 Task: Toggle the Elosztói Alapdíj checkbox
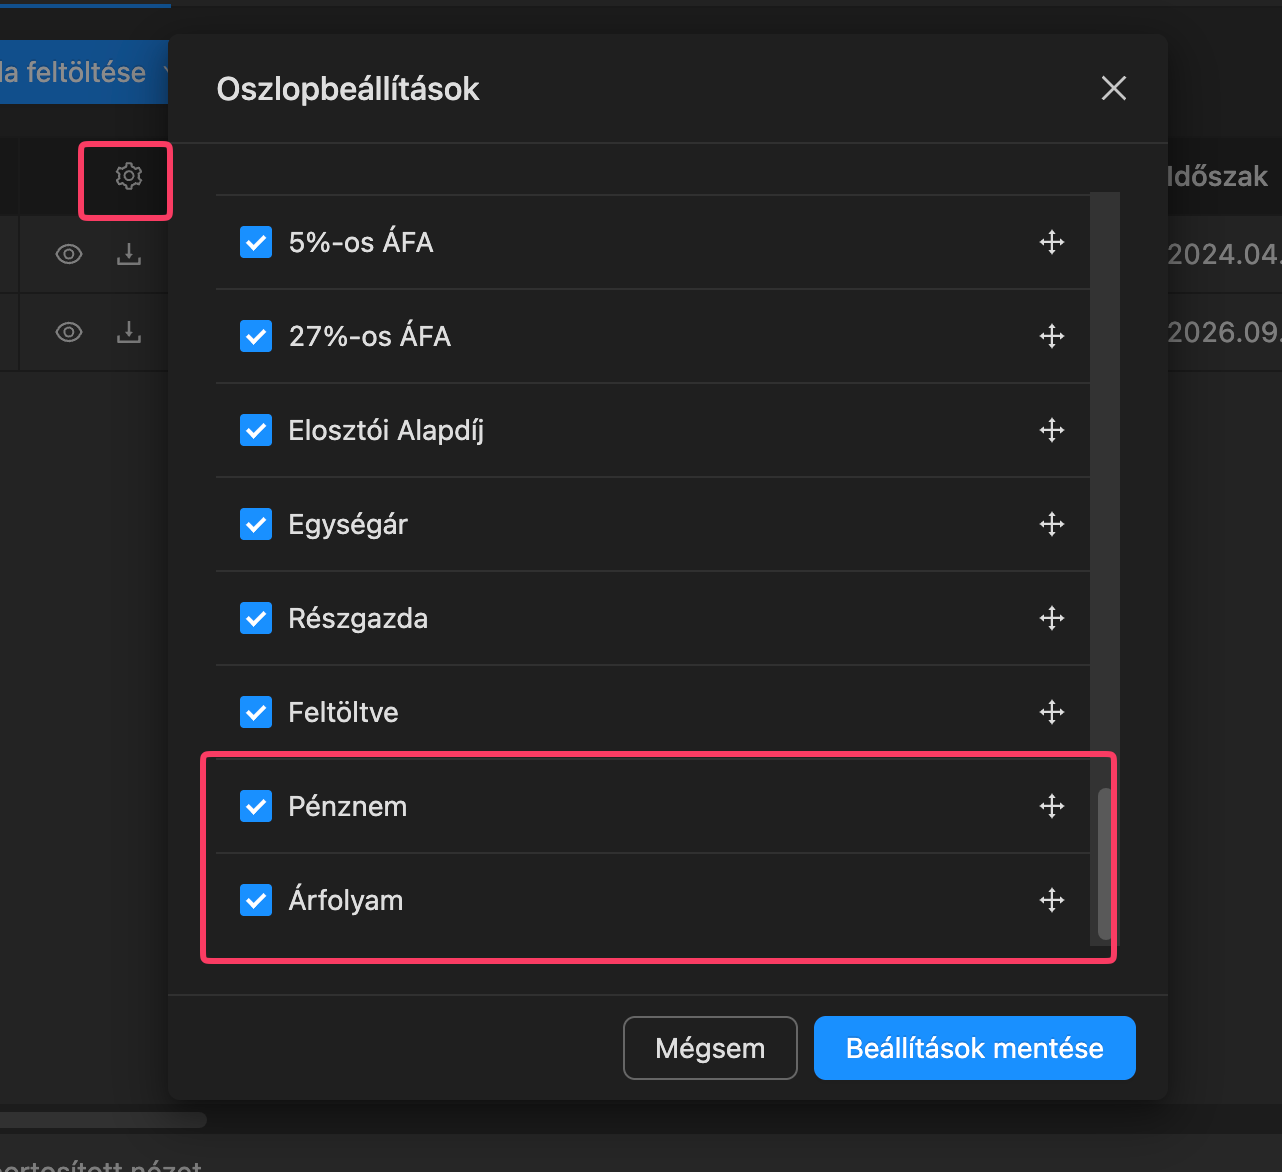click(x=256, y=430)
